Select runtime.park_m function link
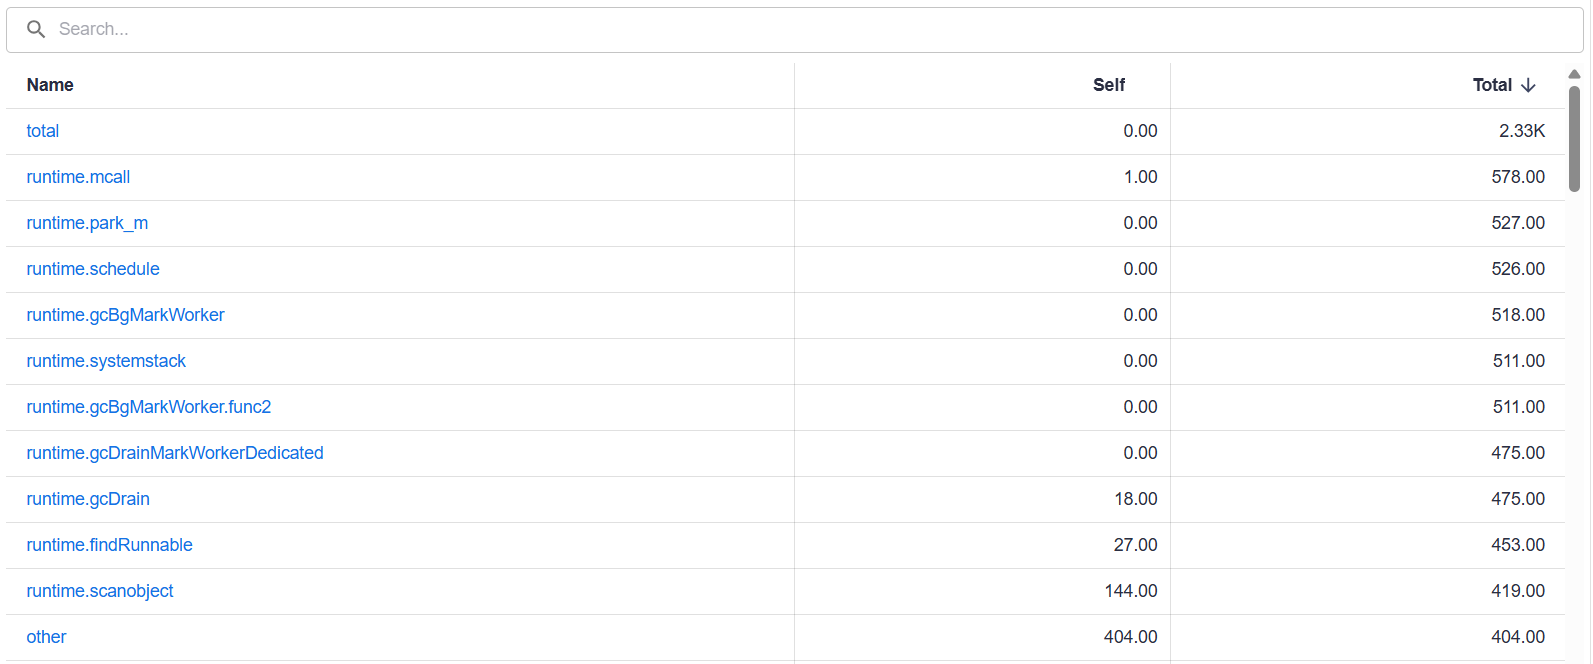Image resolution: width=1593 pixels, height=664 pixels. coord(87,224)
